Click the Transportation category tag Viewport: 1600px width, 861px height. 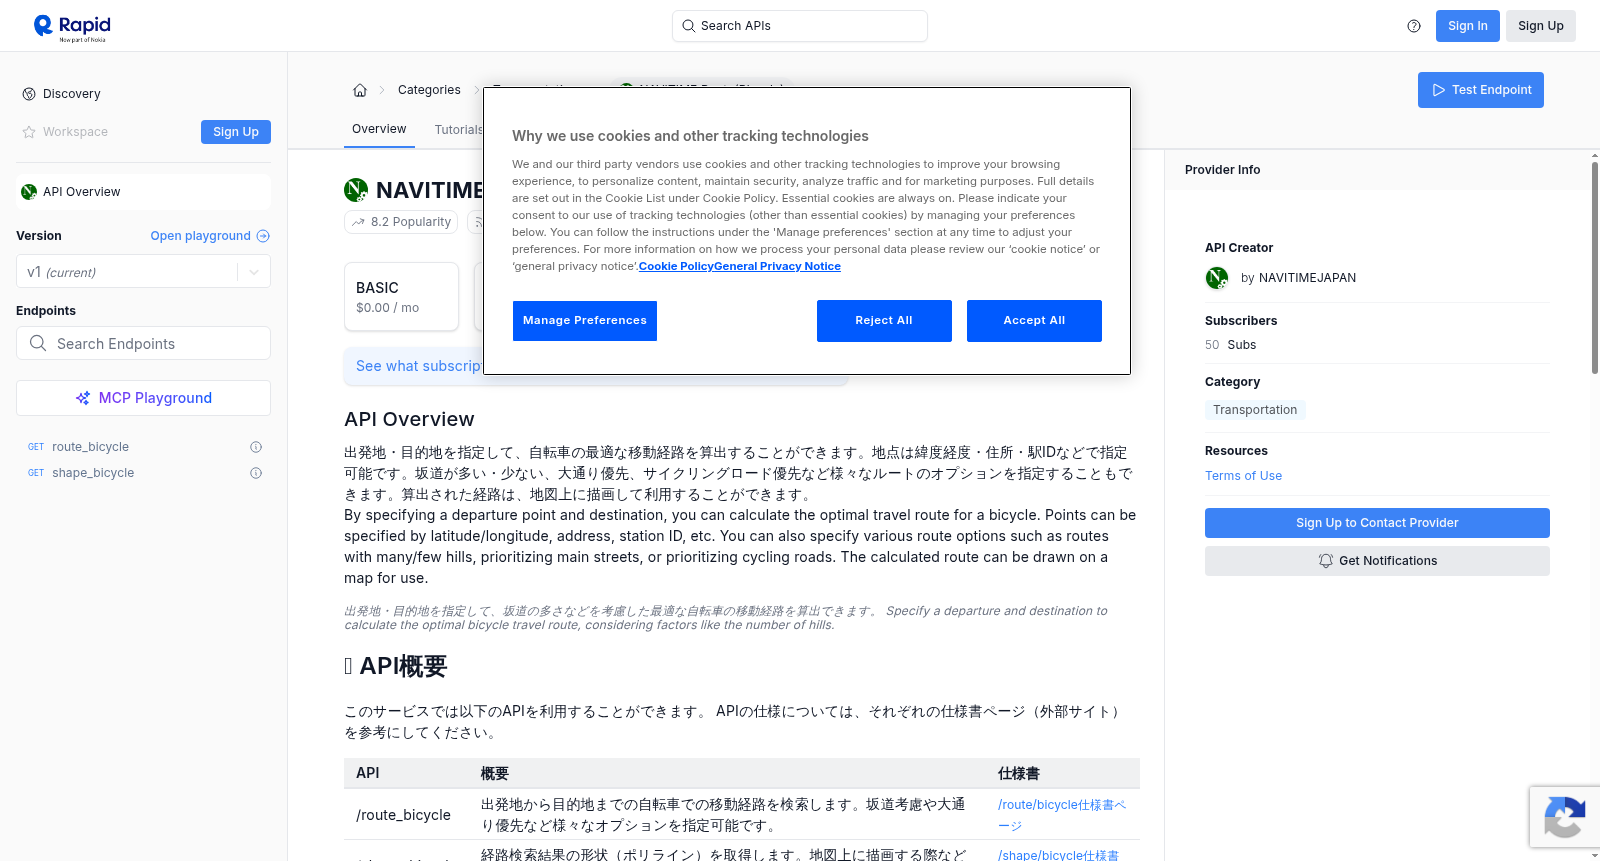pyautogui.click(x=1255, y=410)
